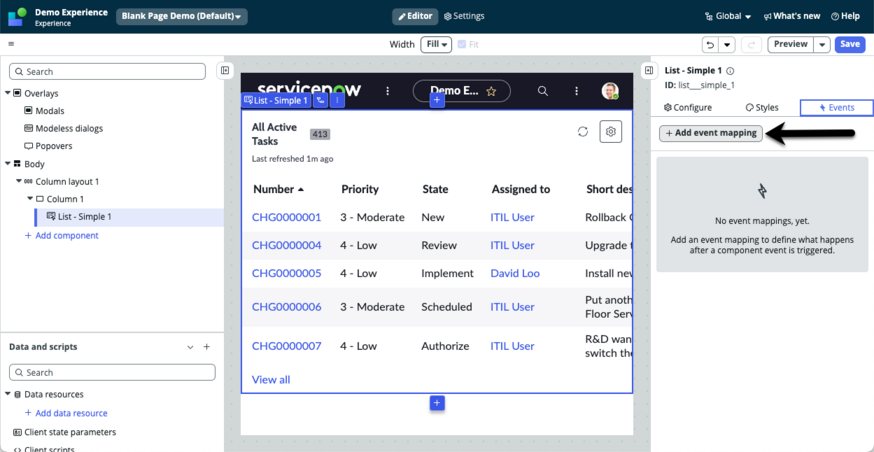Click the undo icon button

[x=710, y=45]
